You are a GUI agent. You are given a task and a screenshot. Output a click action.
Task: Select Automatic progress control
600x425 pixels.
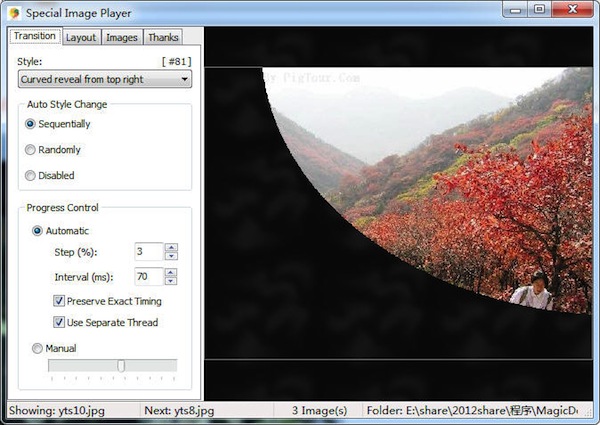[x=38, y=231]
